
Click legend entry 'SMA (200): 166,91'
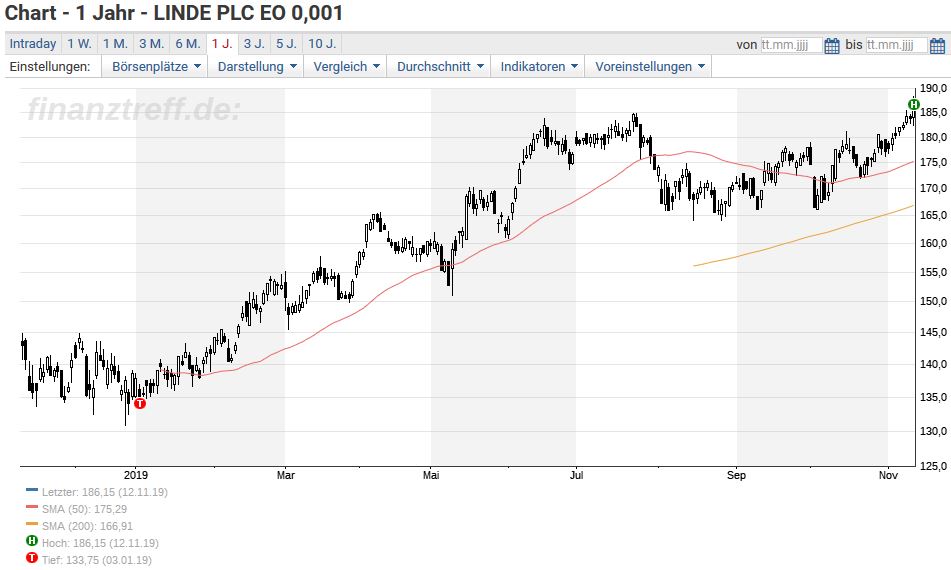[87, 526]
